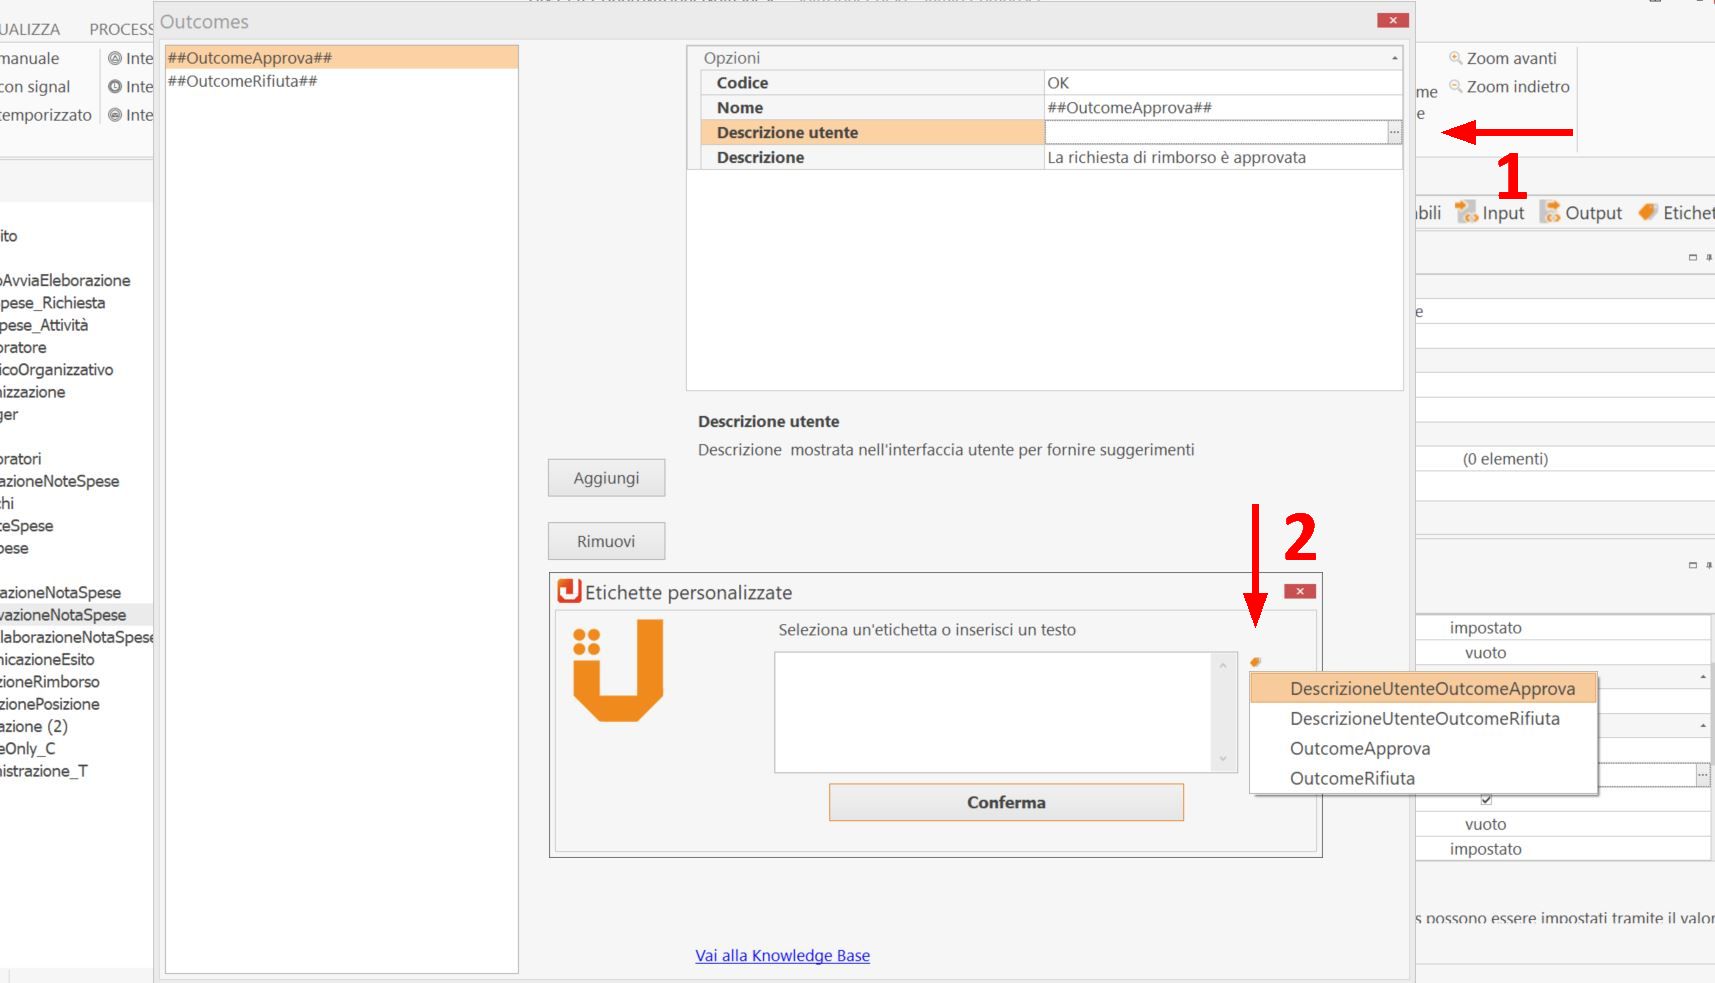Screen dimensions: 1715x983
Task: Click the 'temporizzato' ribbon item
Action: point(46,114)
